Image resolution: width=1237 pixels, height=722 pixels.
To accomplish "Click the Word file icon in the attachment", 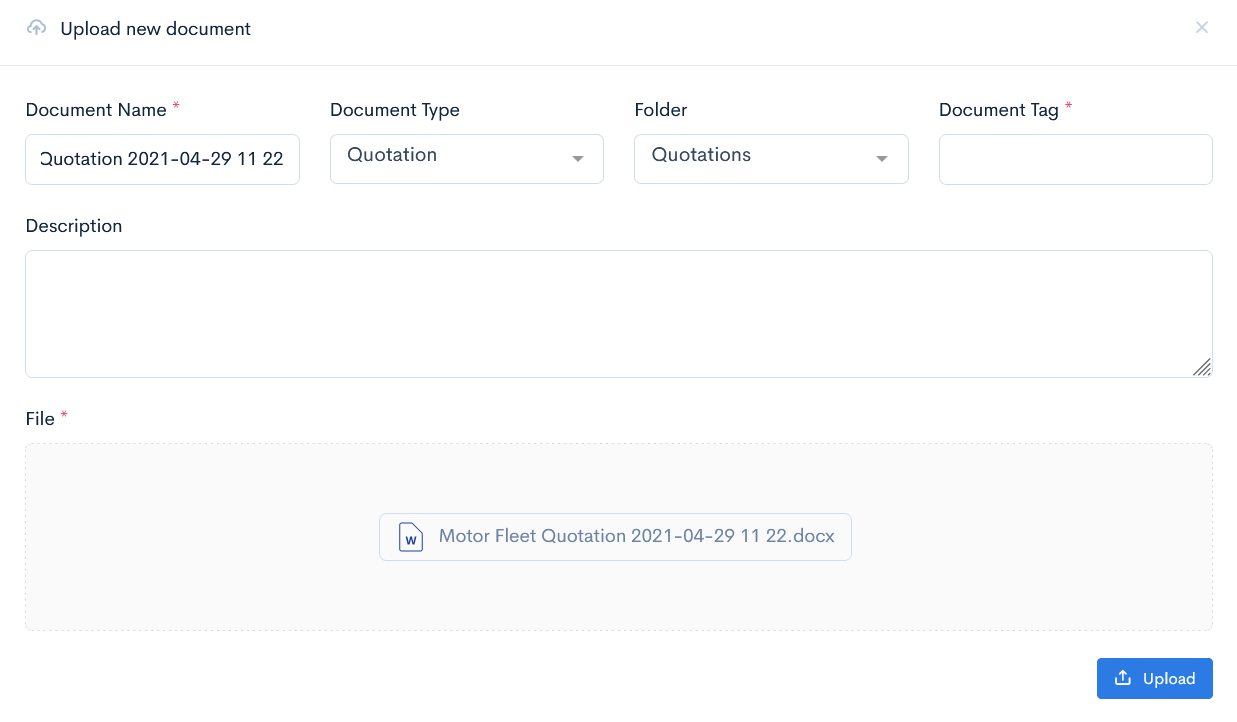I will [411, 537].
